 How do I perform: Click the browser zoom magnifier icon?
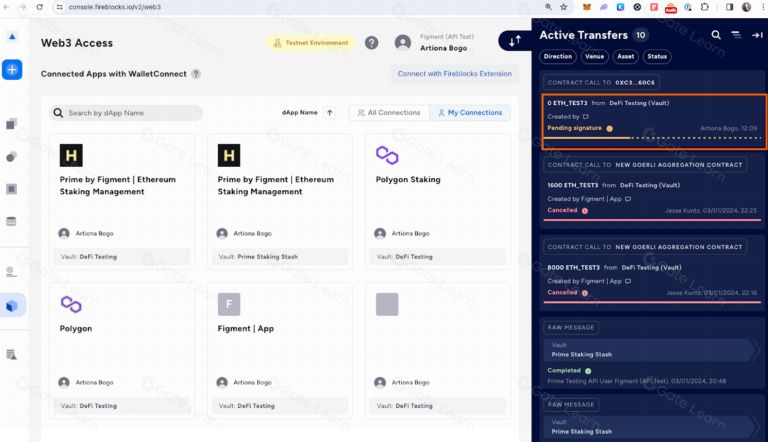[x=548, y=7]
